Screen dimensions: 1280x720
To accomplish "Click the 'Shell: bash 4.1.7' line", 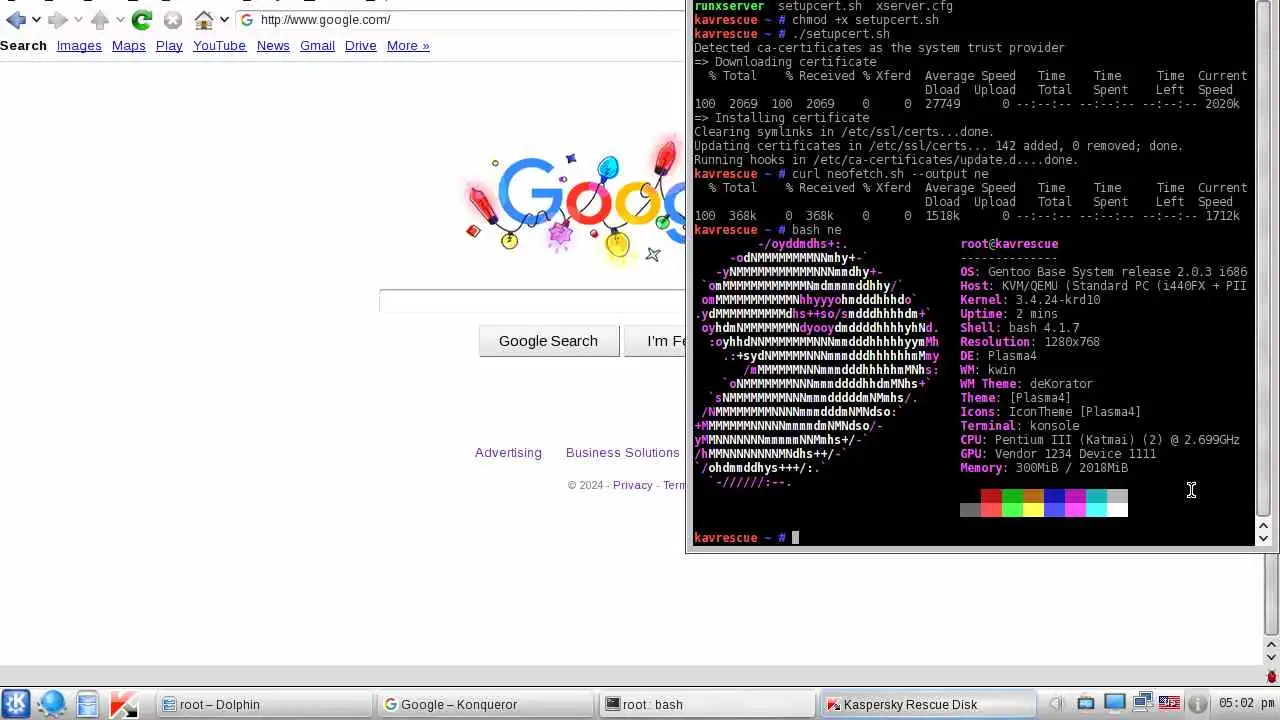I will pyautogui.click(x=1020, y=328).
